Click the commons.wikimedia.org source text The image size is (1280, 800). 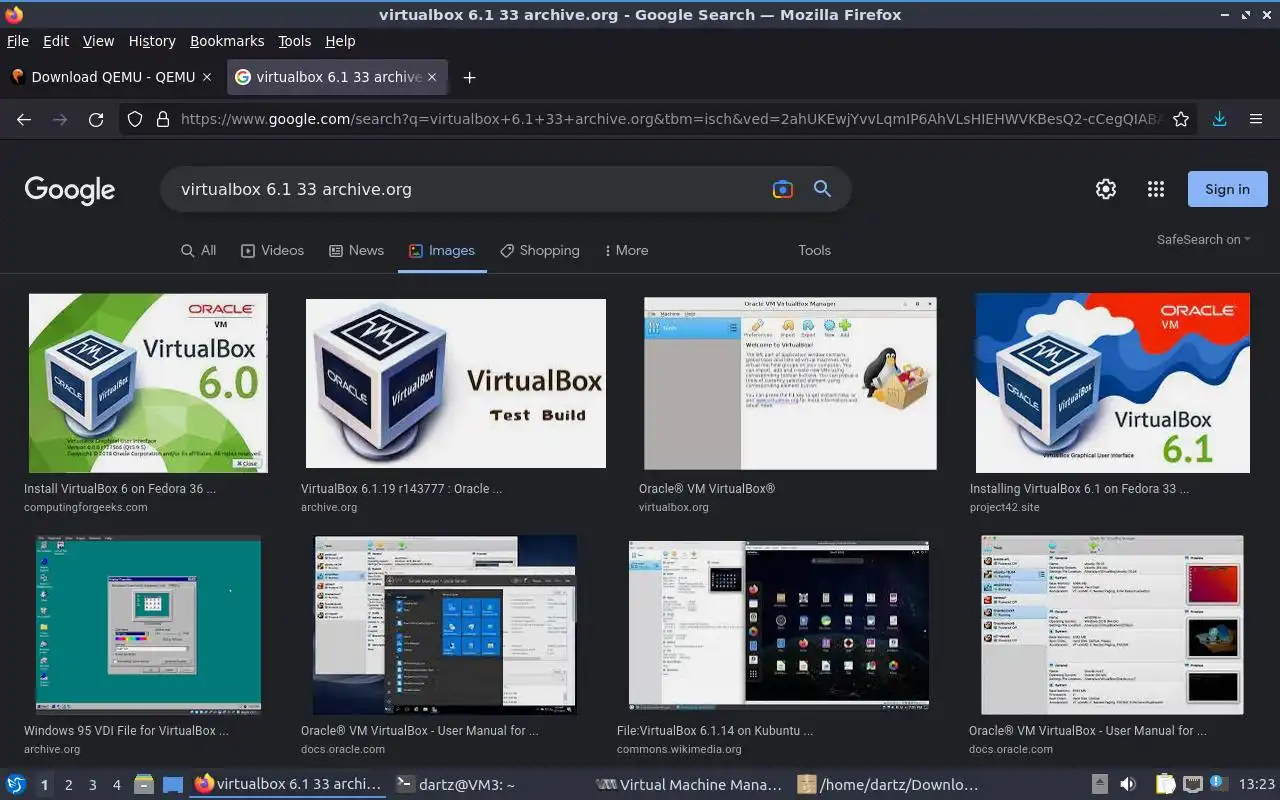pos(679,749)
